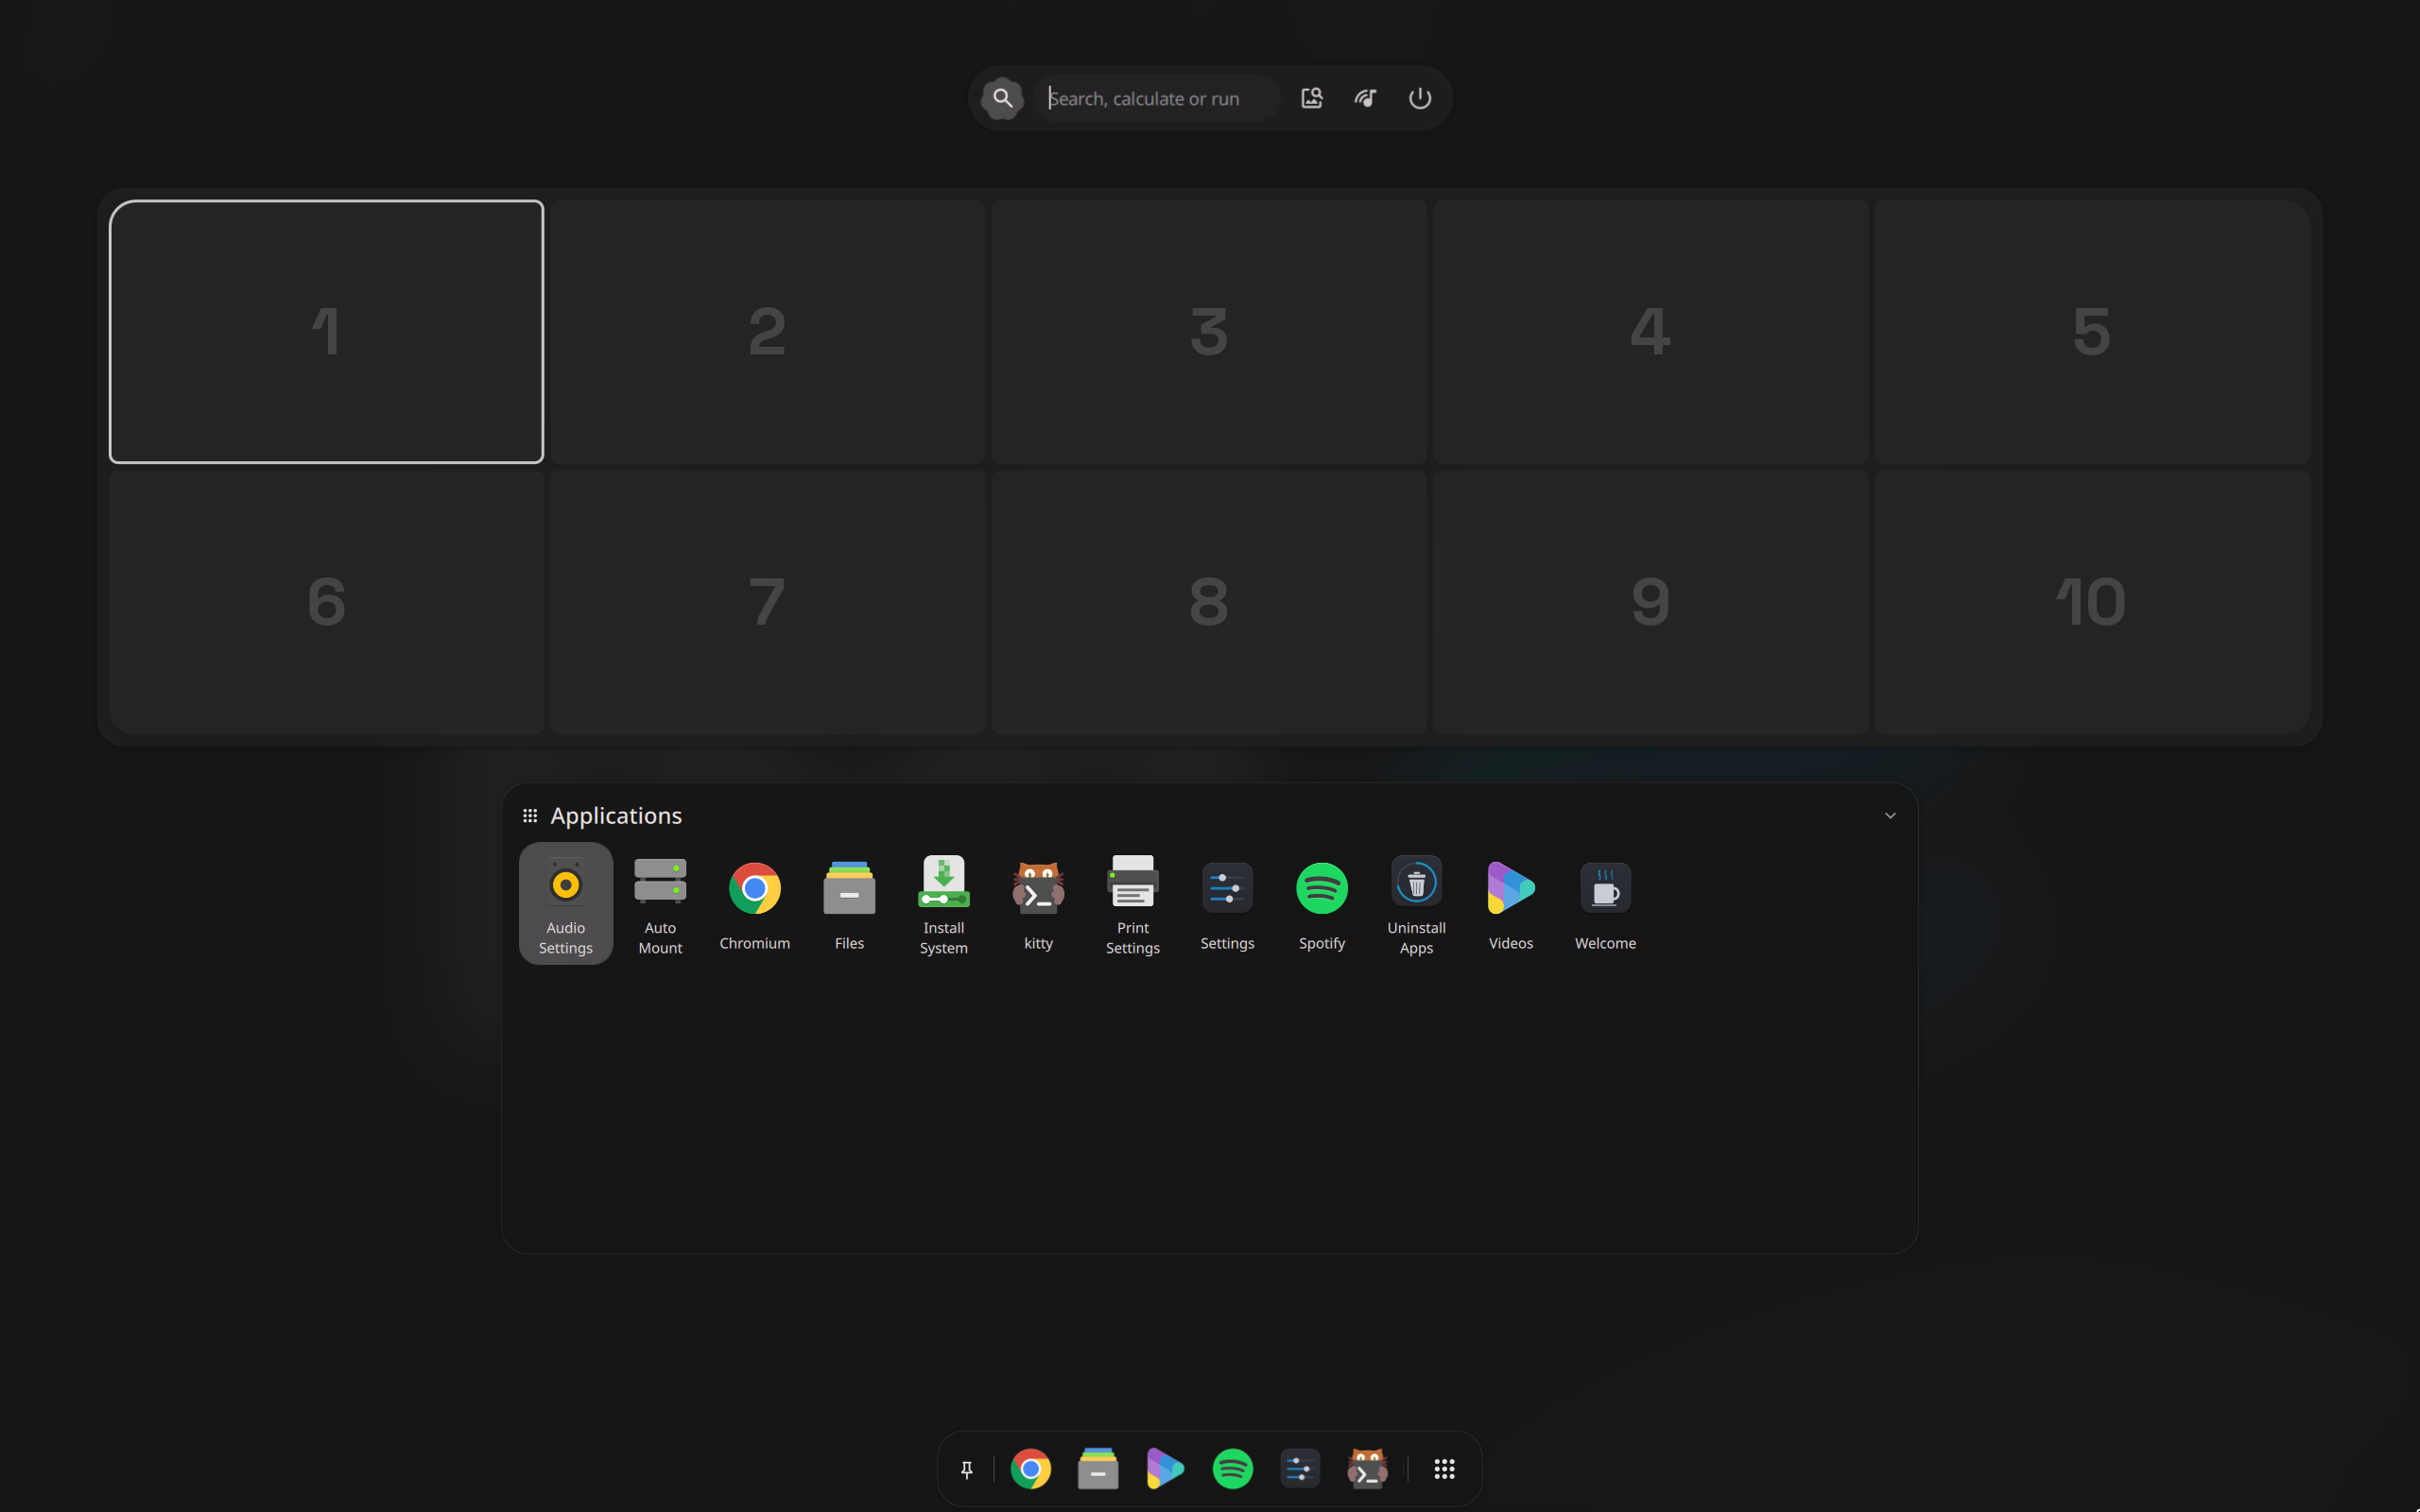
Task: Collapse the Applications panel chevron
Action: coord(1890,815)
